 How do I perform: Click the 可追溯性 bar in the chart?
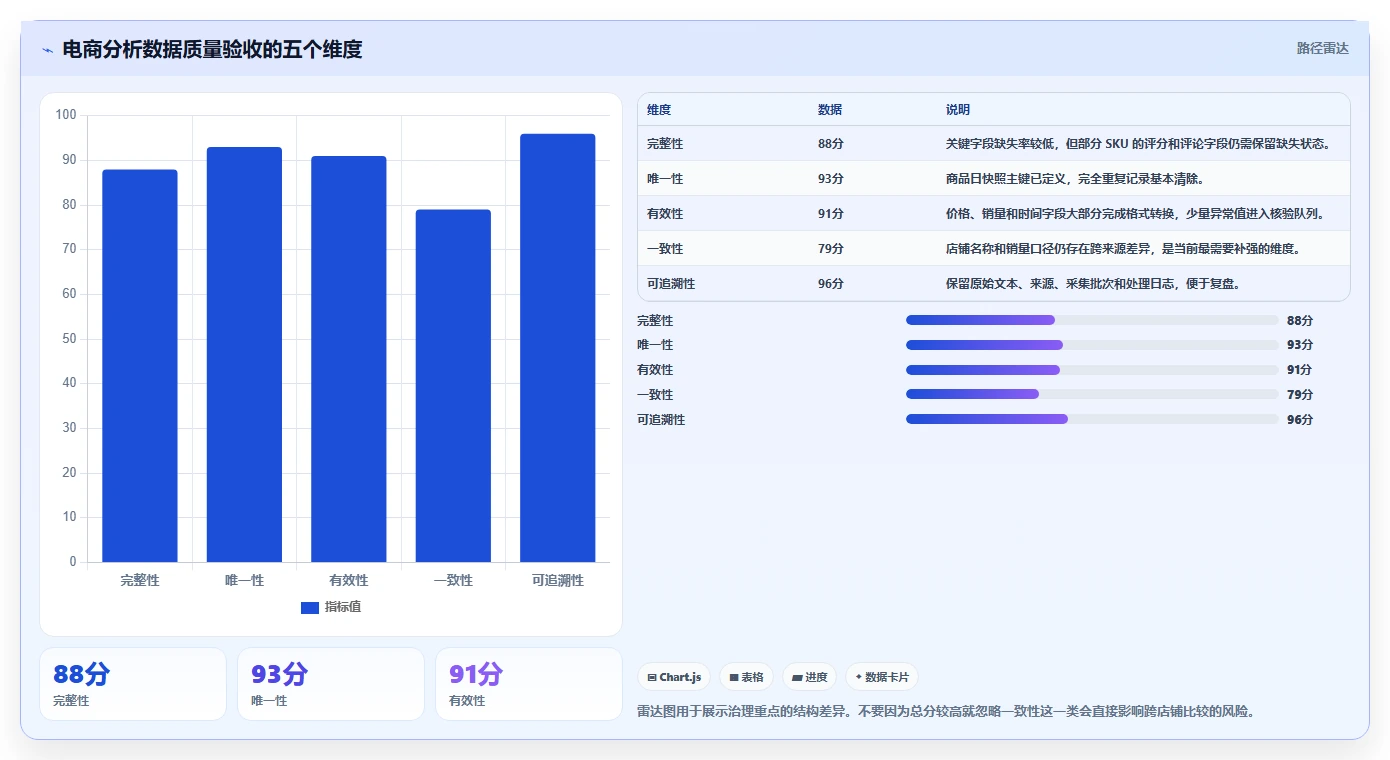click(x=558, y=348)
